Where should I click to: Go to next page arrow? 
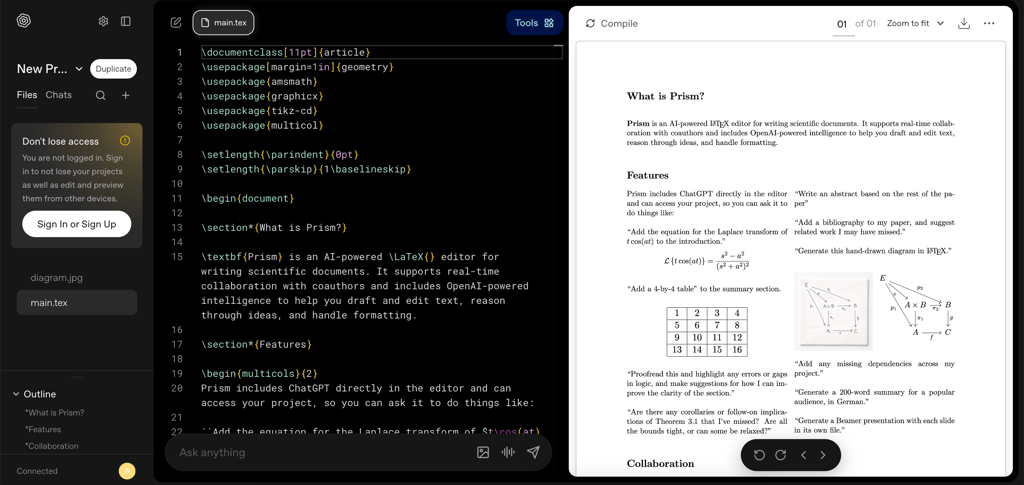(x=823, y=455)
